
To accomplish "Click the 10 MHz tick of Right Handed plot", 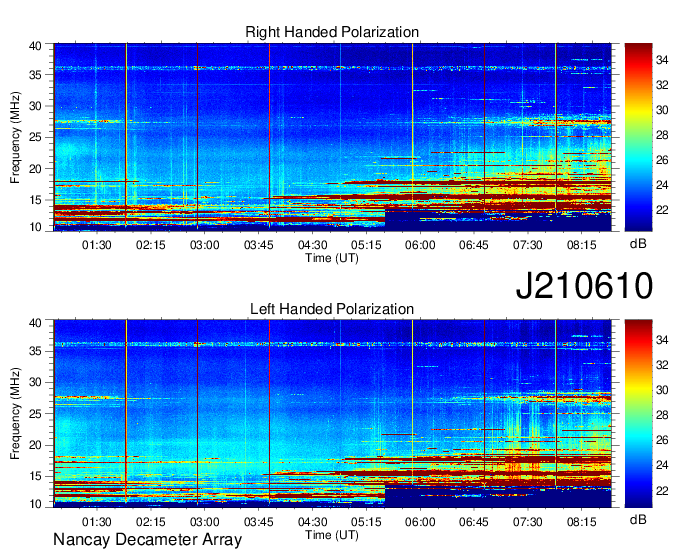I will click(36, 227).
